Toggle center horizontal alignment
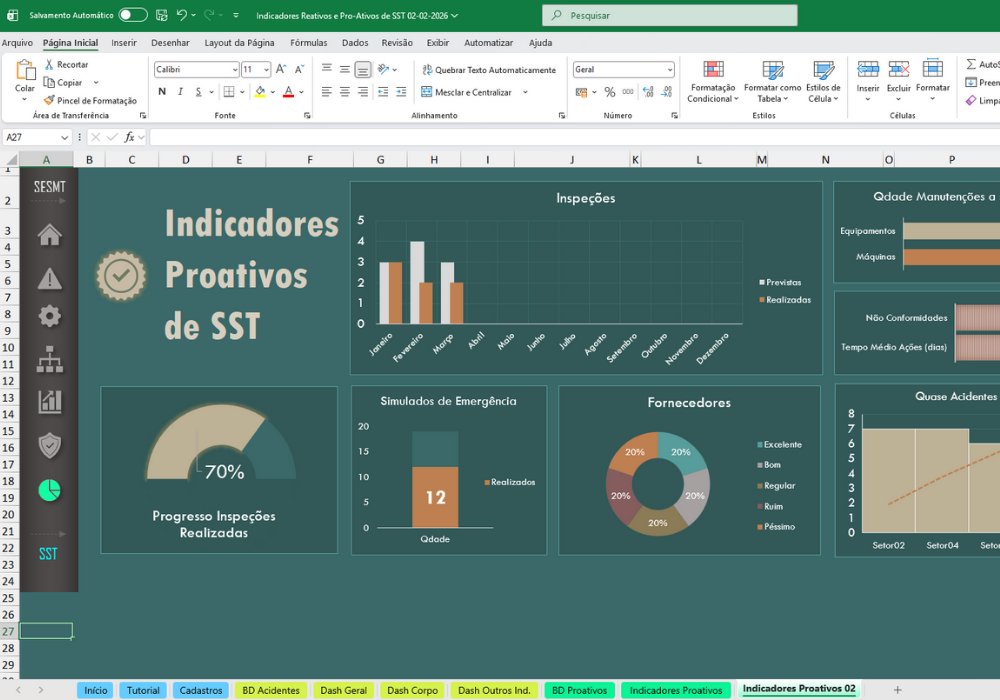The image size is (1000, 700). [344, 92]
